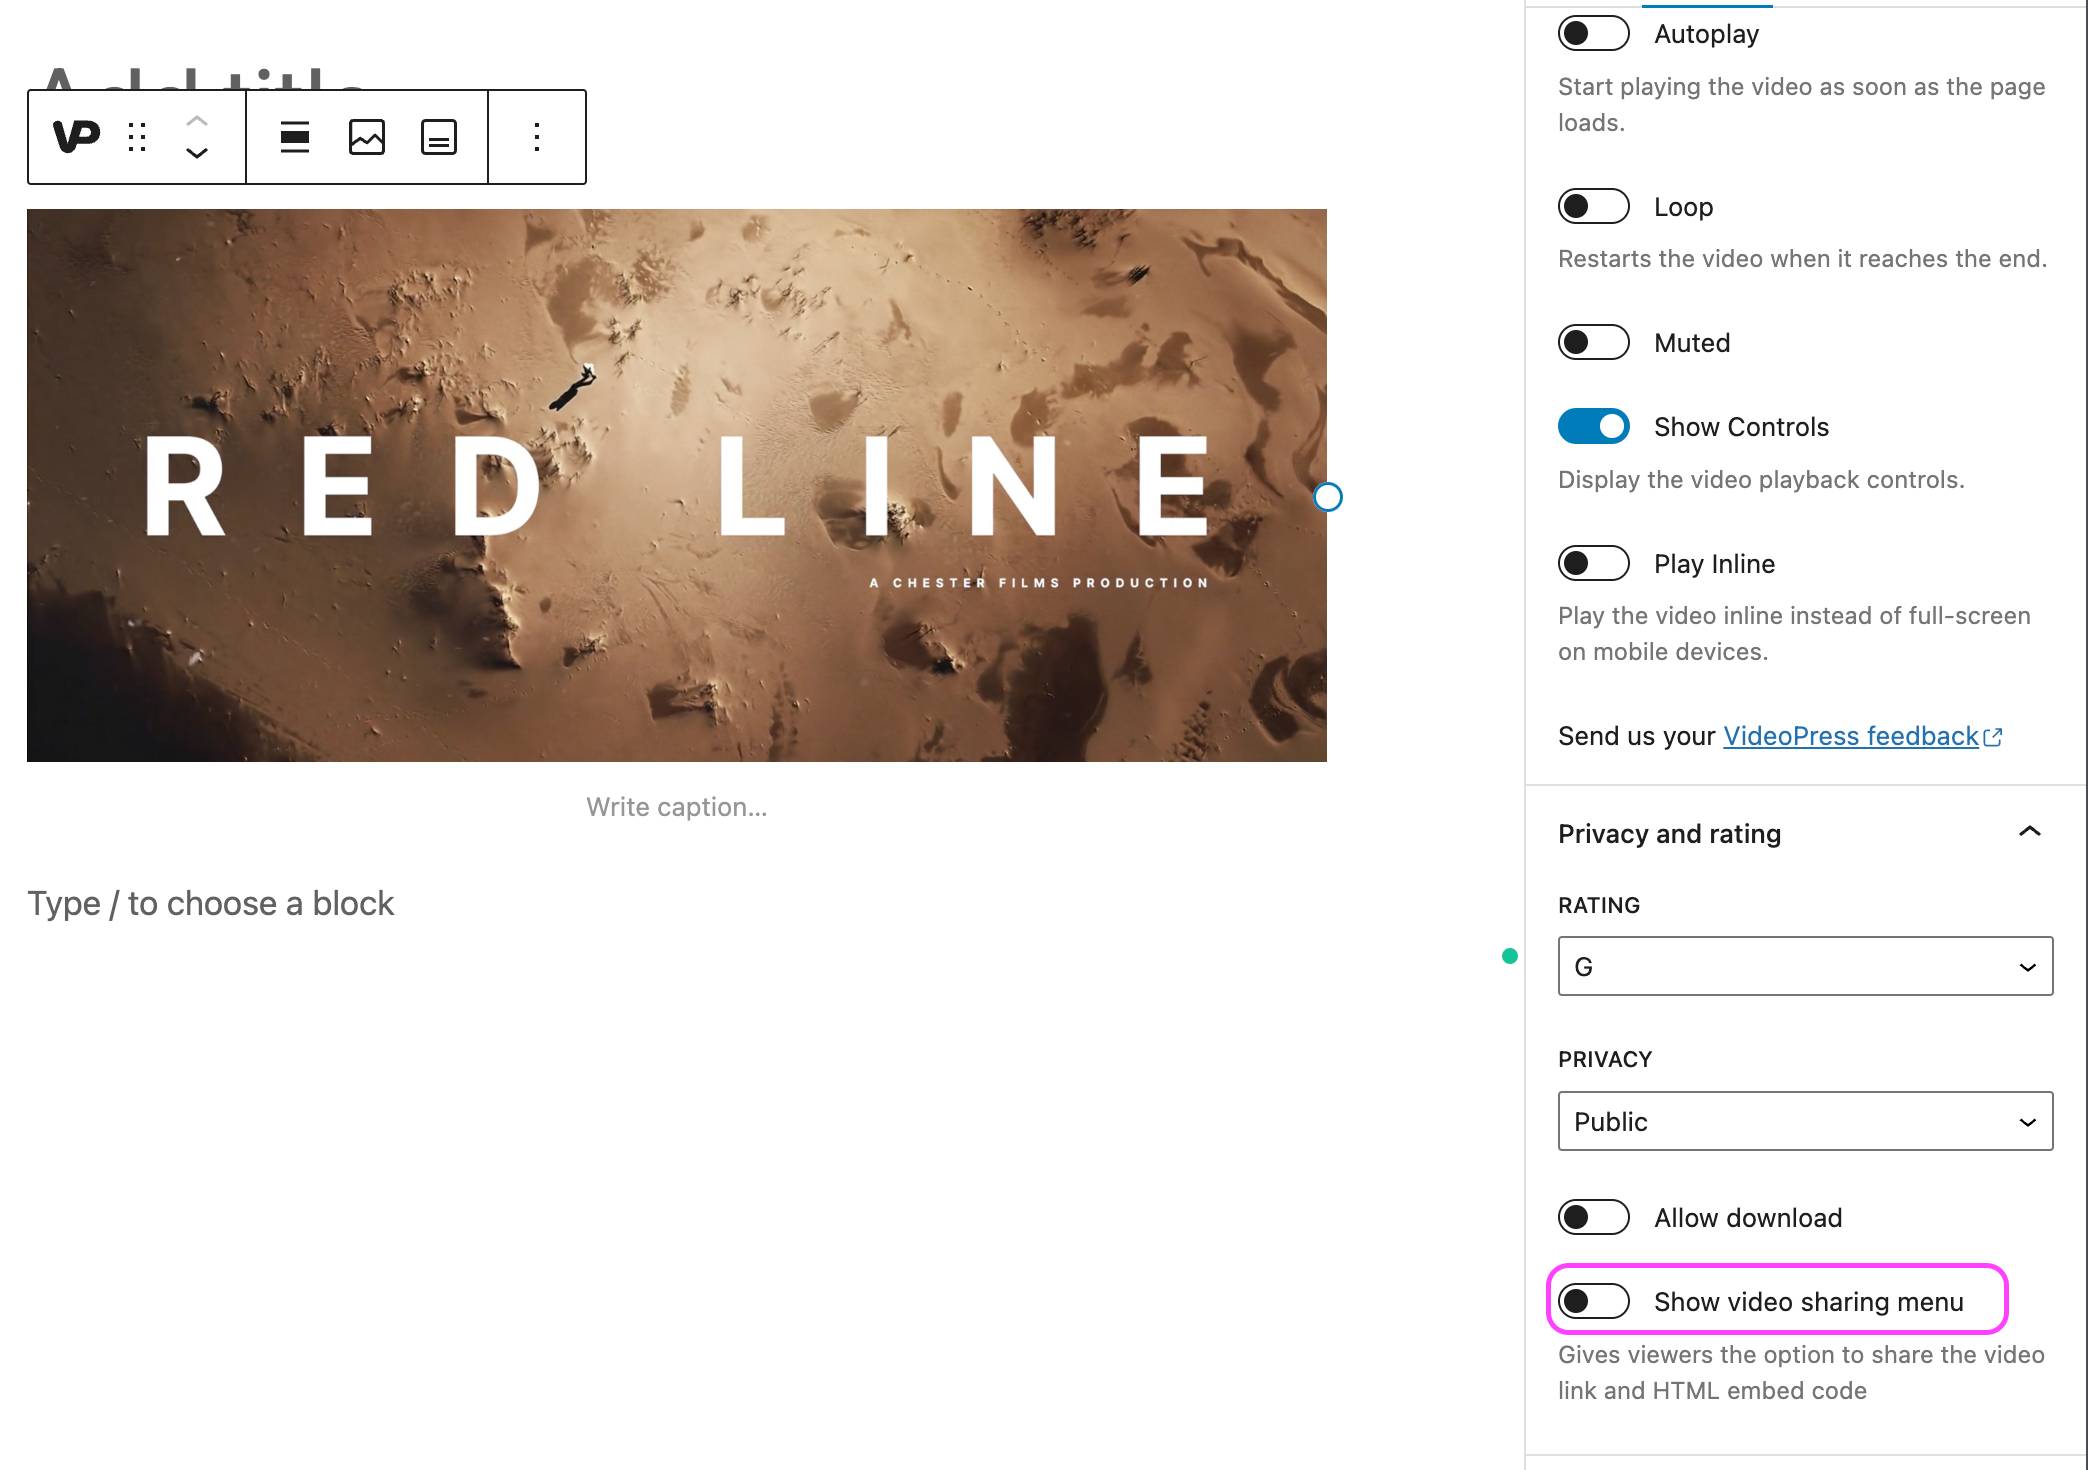The width and height of the screenshot is (2088, 1470).
Task: Enable the Play Inline option
Action: 1593,563
